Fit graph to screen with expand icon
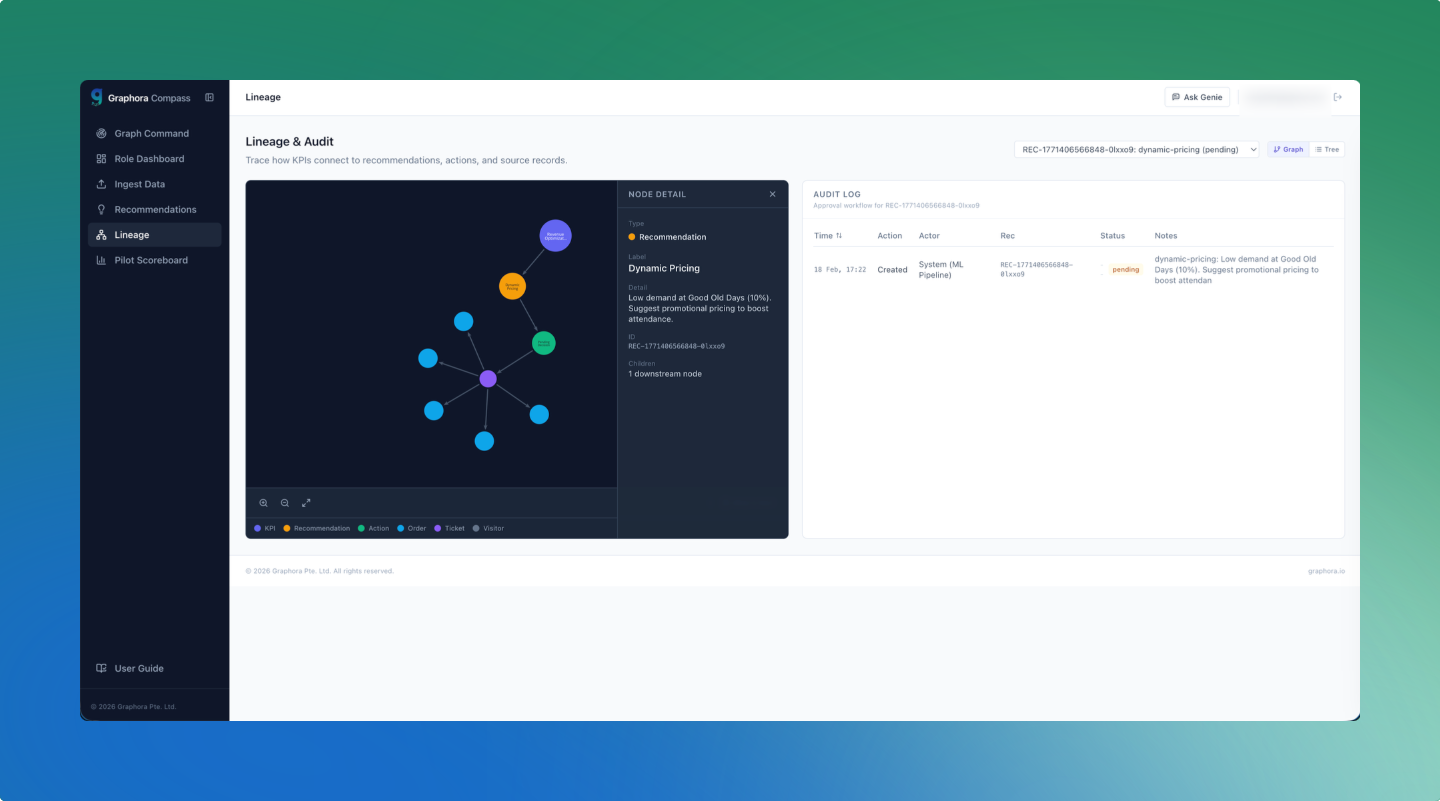Screen dimensions: 1440x801 click(306, 503)
